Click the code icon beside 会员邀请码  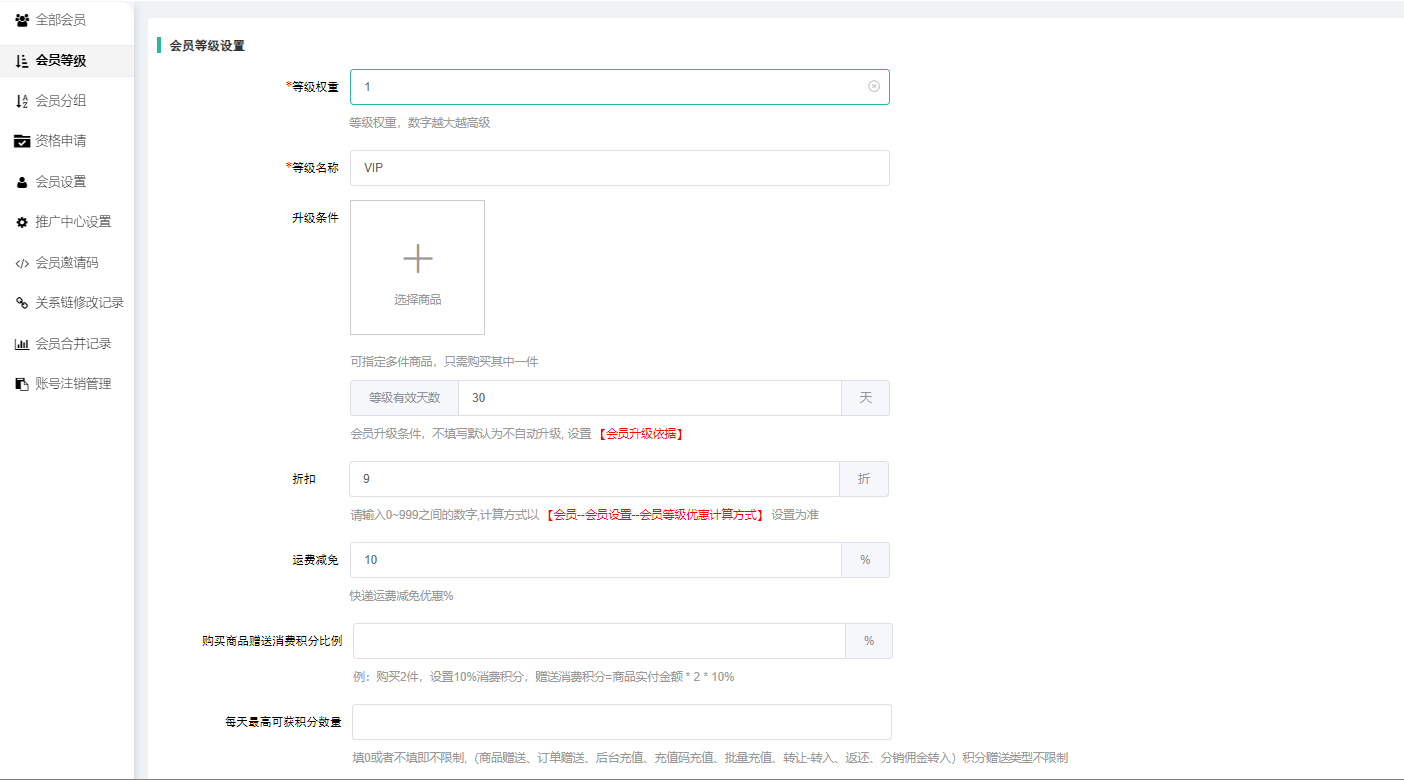(x=22, y=264)
